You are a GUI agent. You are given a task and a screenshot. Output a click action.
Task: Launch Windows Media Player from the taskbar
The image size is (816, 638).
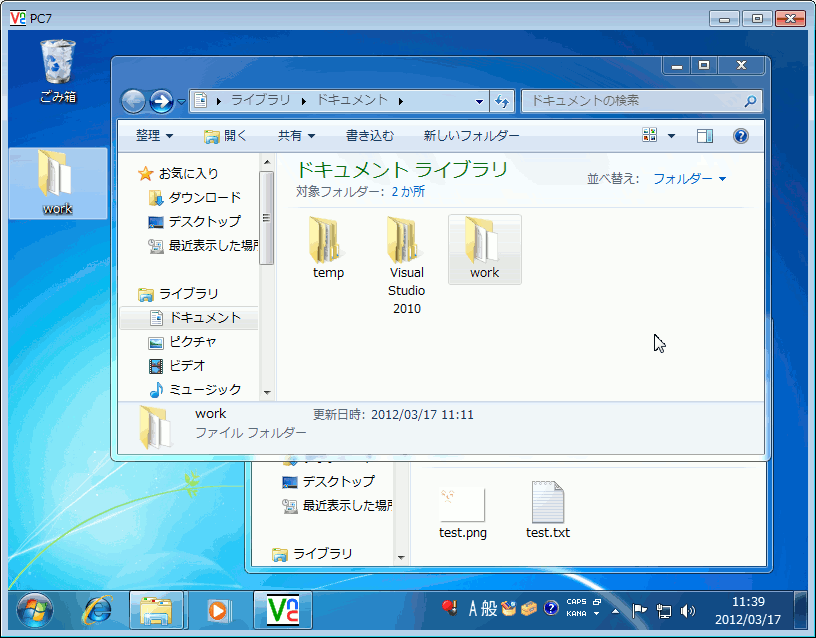[221, 611]
